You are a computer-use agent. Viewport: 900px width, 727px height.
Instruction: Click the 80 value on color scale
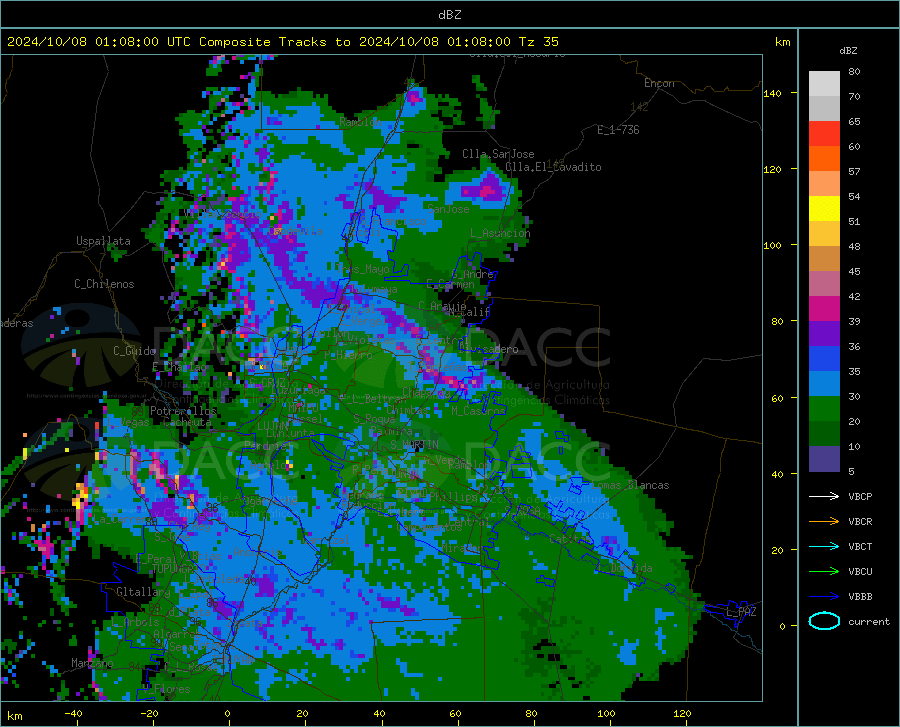(x=854, y=71)
